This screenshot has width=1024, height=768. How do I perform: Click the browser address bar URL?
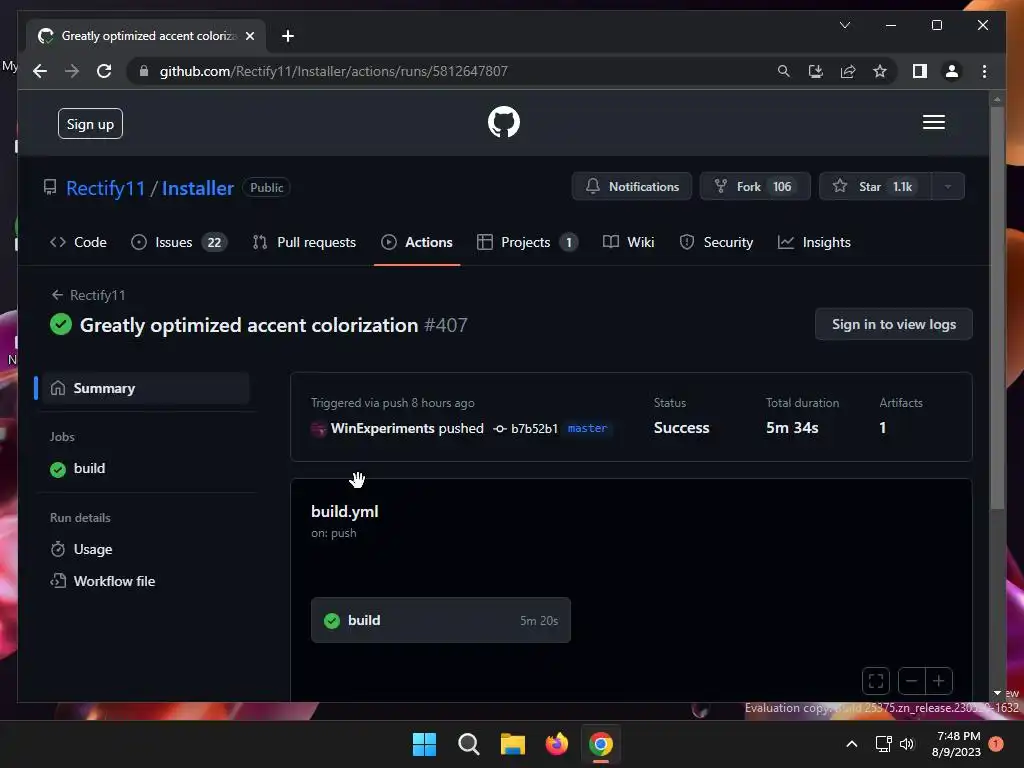(333, 71)
